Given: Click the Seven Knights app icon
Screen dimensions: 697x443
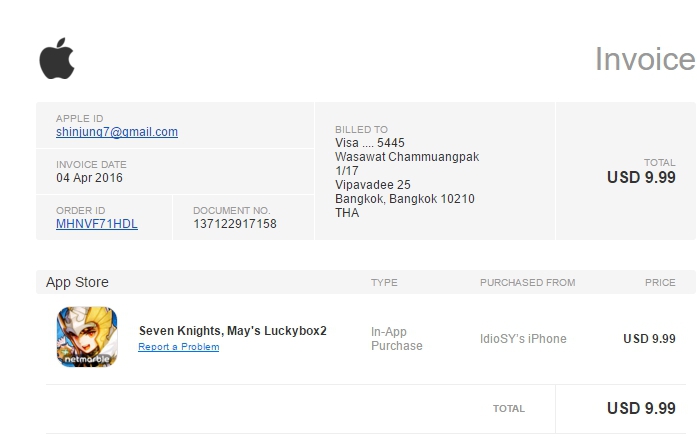Looking at the screenshot, I should (x=87, y=335).
